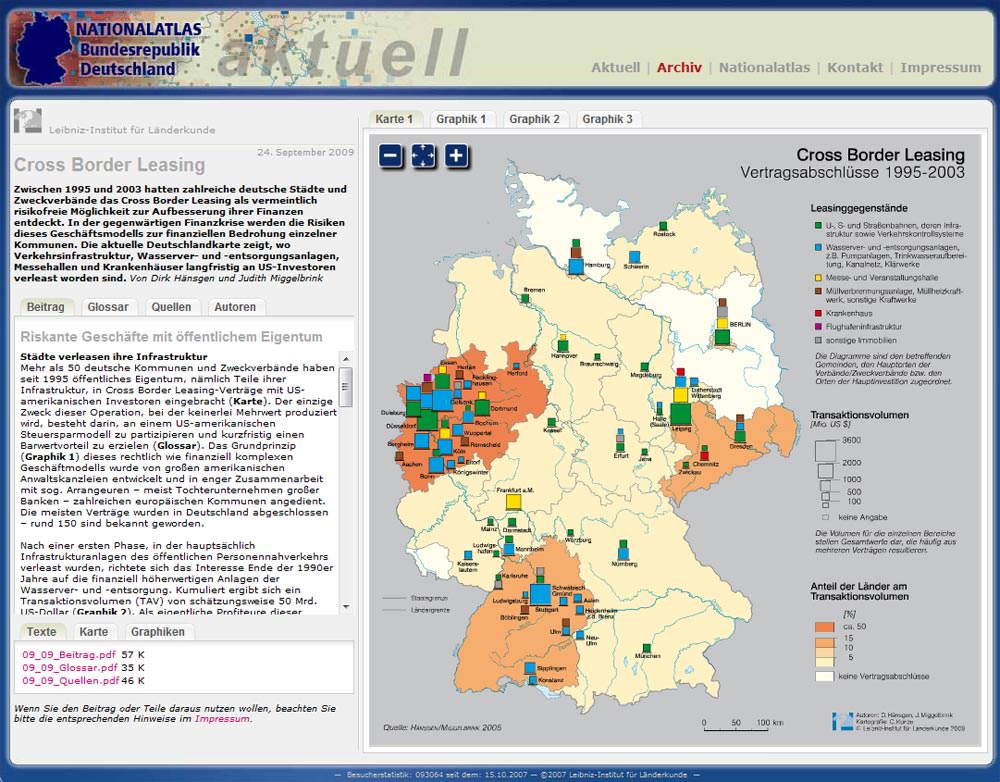Download 09_09_Glossar.pdf
The width and height of the screenshot is (1000, 782).
[x=70, y=667]
